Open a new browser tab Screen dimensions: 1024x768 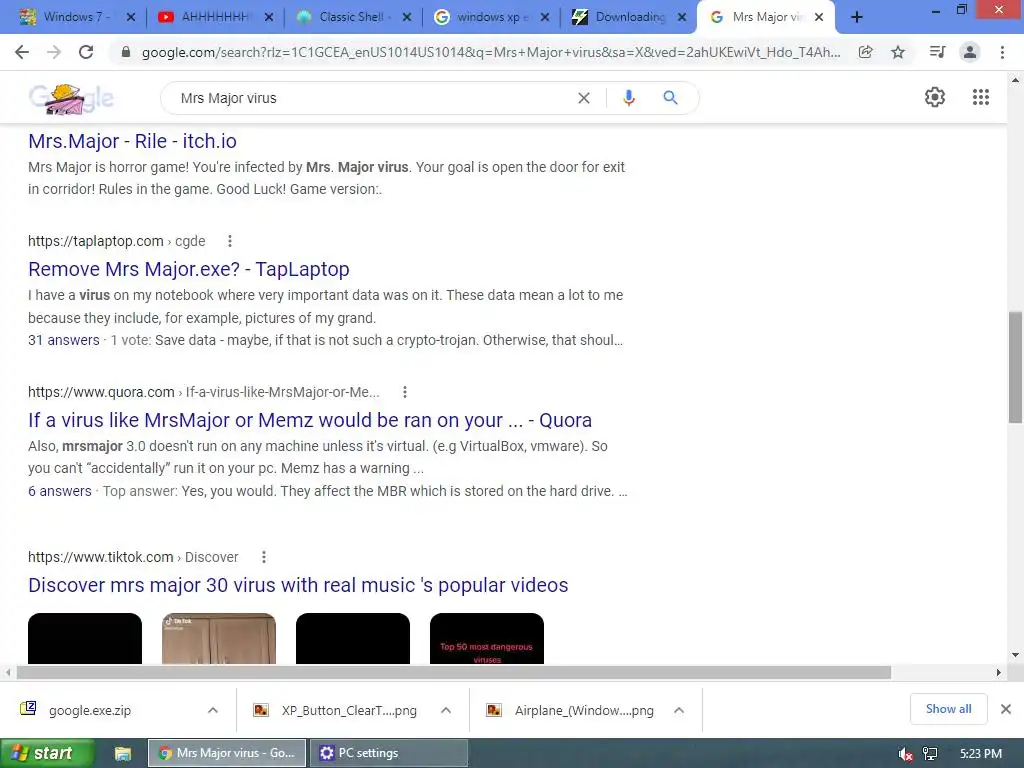coord(857,18)
